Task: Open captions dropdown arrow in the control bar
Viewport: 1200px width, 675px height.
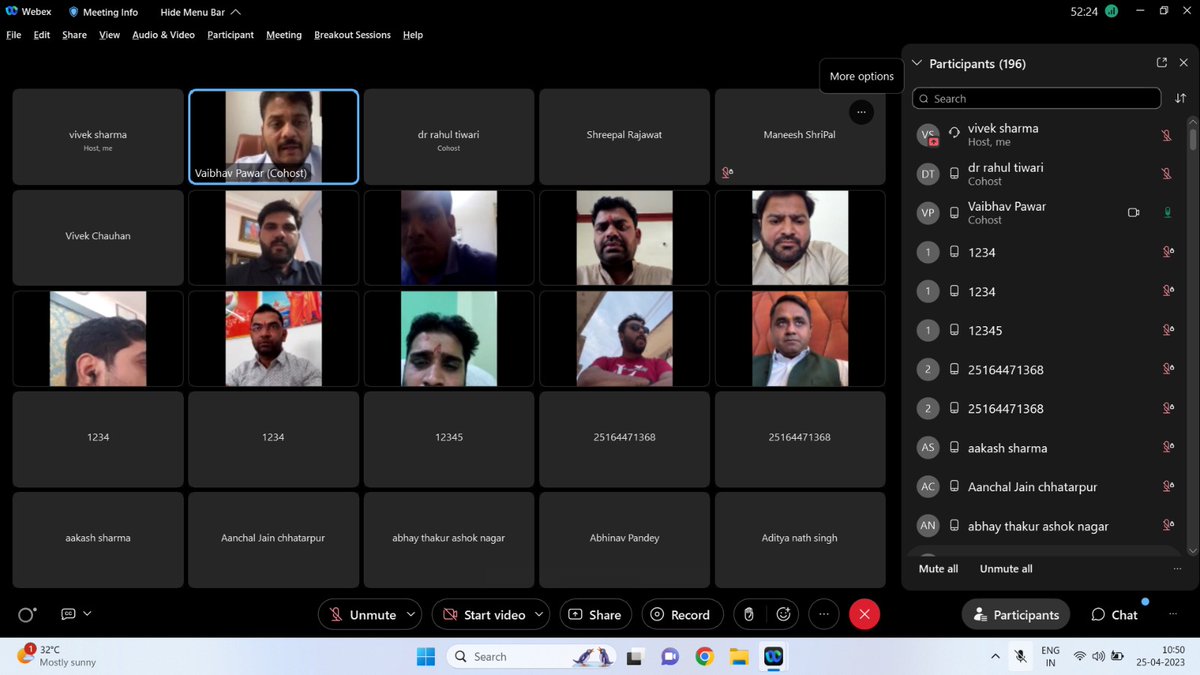Action: [x=87, y=614]
